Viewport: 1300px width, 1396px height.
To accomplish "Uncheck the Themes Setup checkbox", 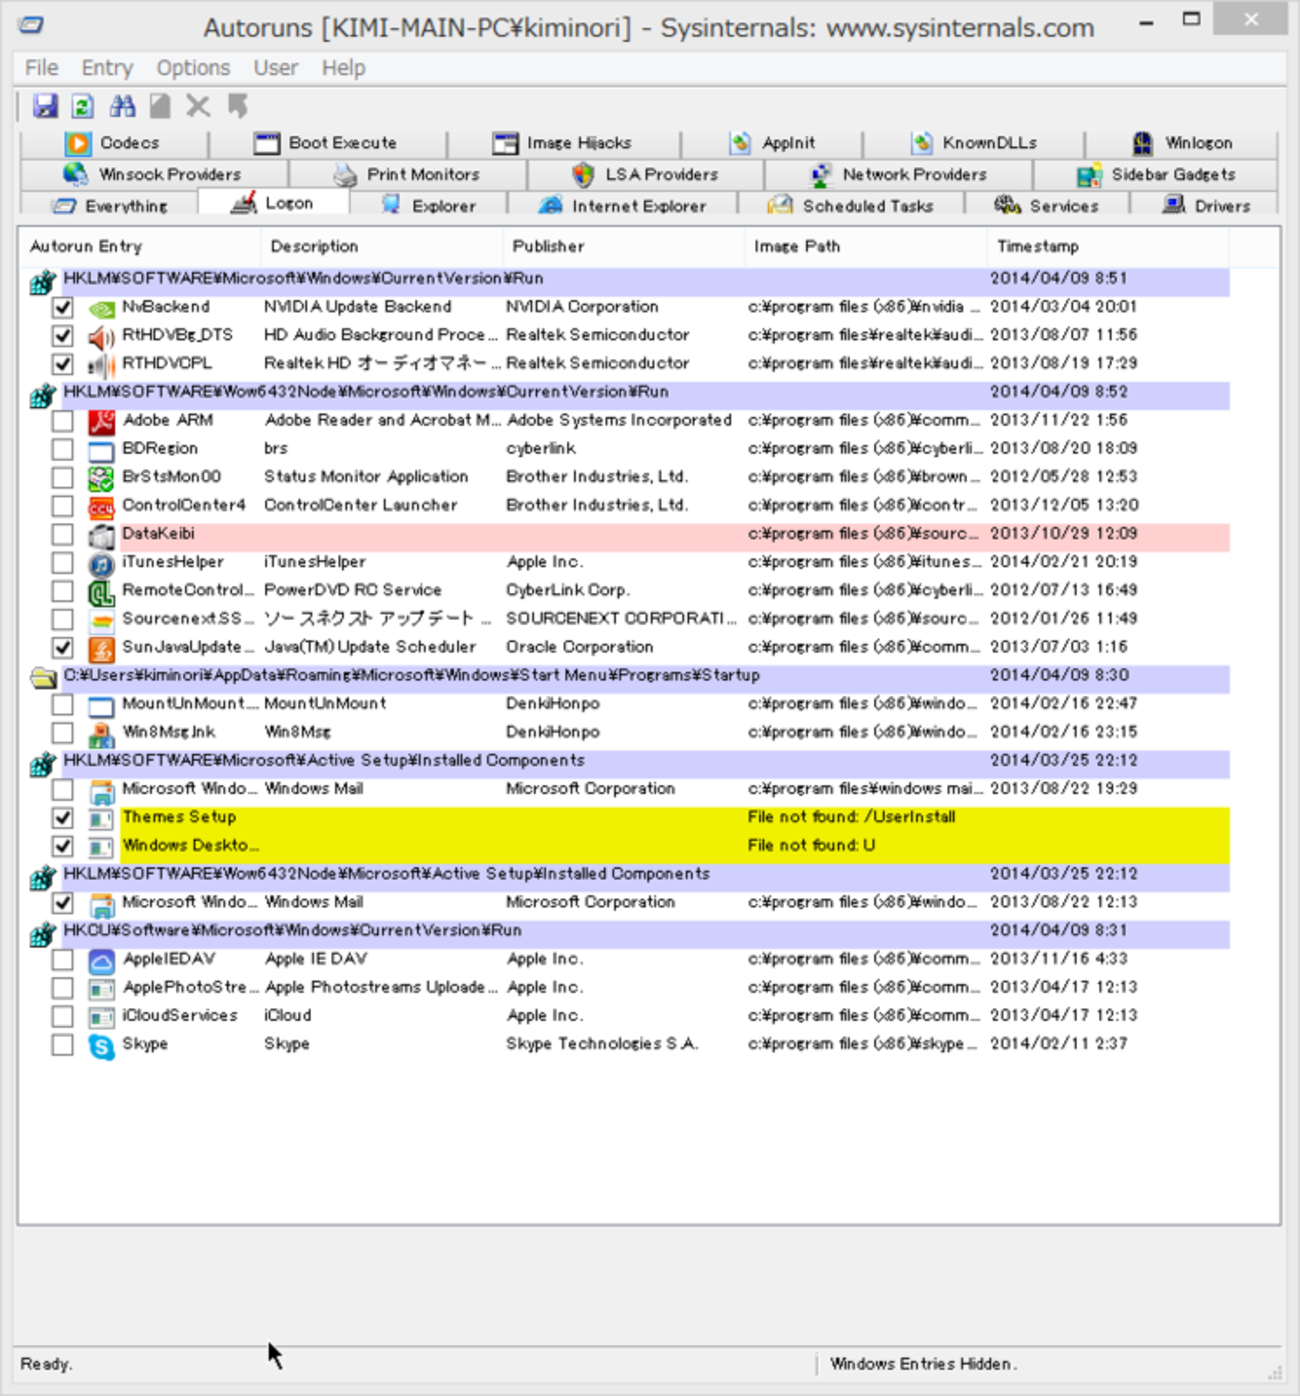I will (x=62, y=817).
